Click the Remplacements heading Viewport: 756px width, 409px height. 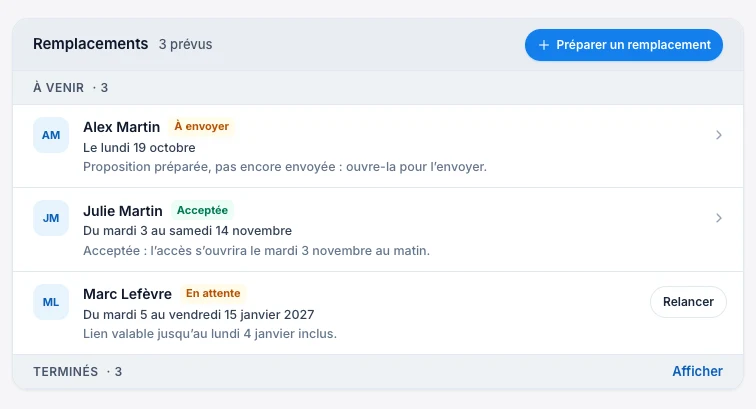coord(91,44)
